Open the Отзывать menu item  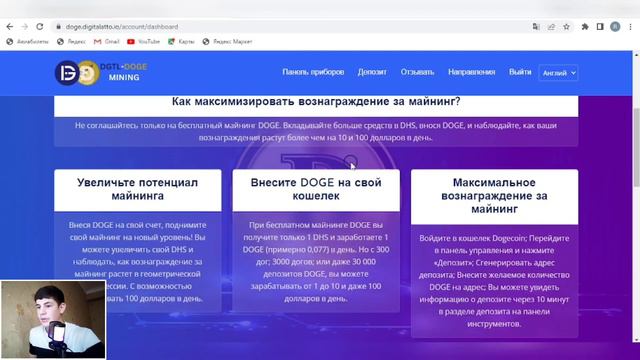[417, 72]
